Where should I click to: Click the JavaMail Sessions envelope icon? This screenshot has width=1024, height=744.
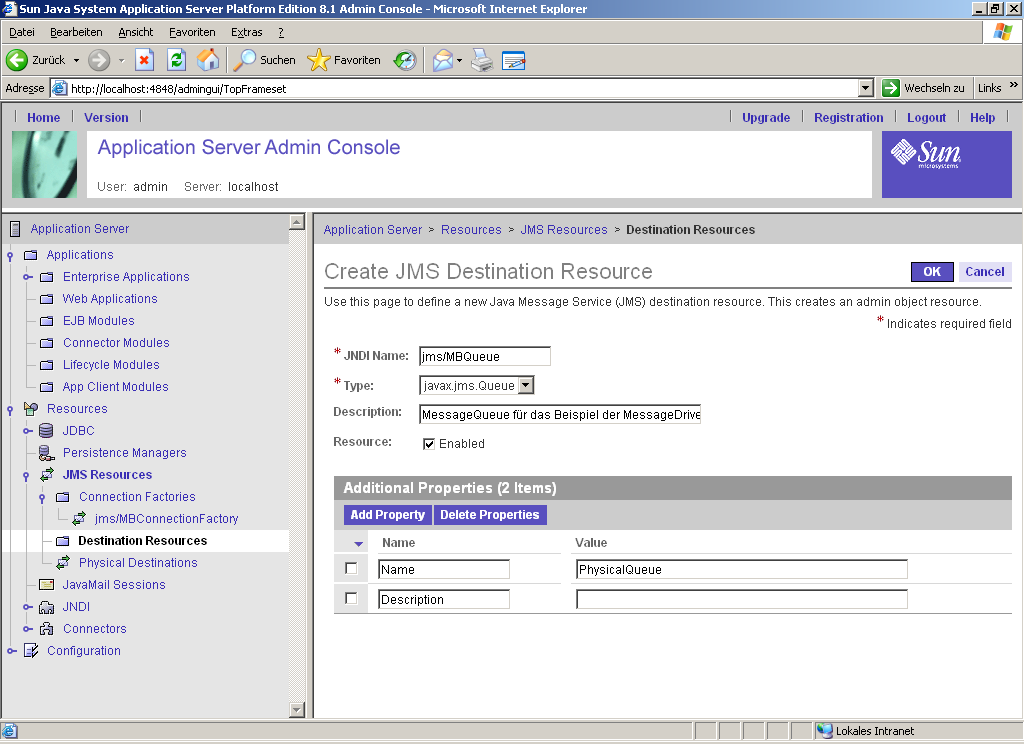coord(46,585)
